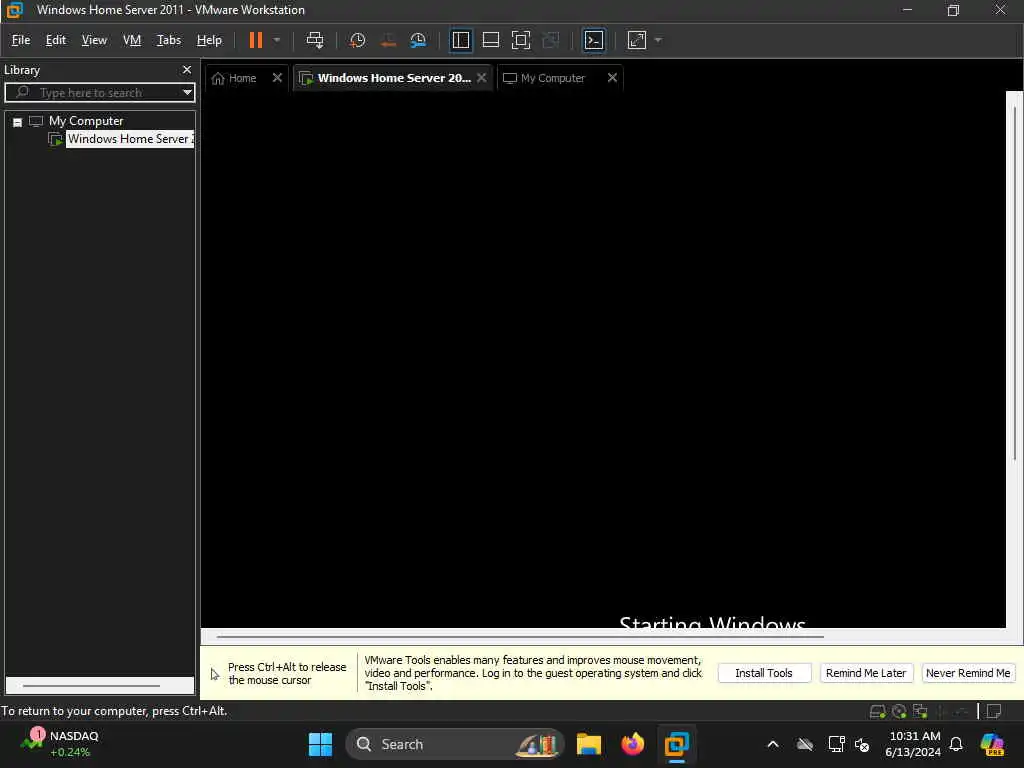The height and width of the screenshot is (768, 1024).
Task: Open File Explorer from the taskbar
Action: (588, 744)
